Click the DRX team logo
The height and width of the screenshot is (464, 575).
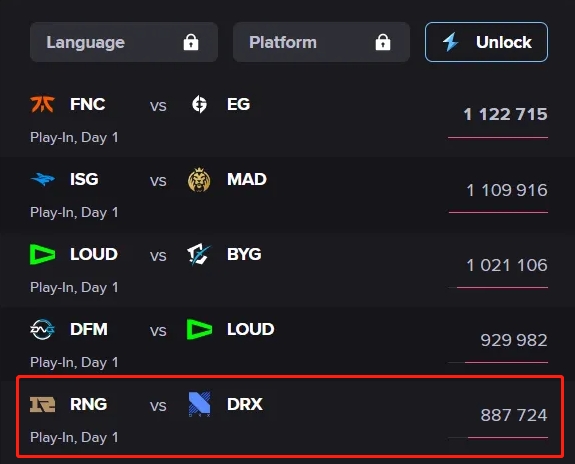[x=199, y=404]
